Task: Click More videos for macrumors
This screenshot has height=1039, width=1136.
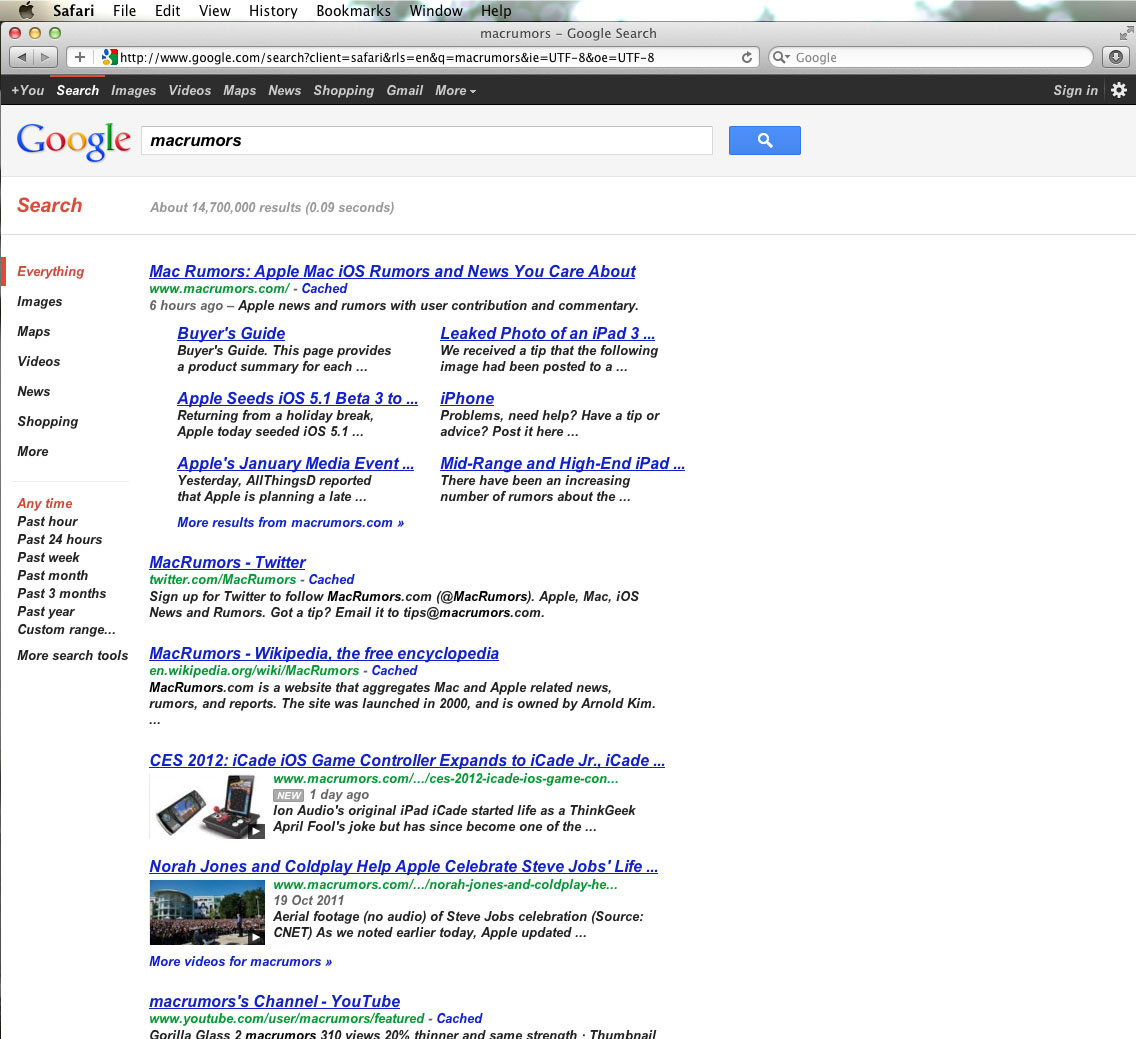Action: point(241,961)
